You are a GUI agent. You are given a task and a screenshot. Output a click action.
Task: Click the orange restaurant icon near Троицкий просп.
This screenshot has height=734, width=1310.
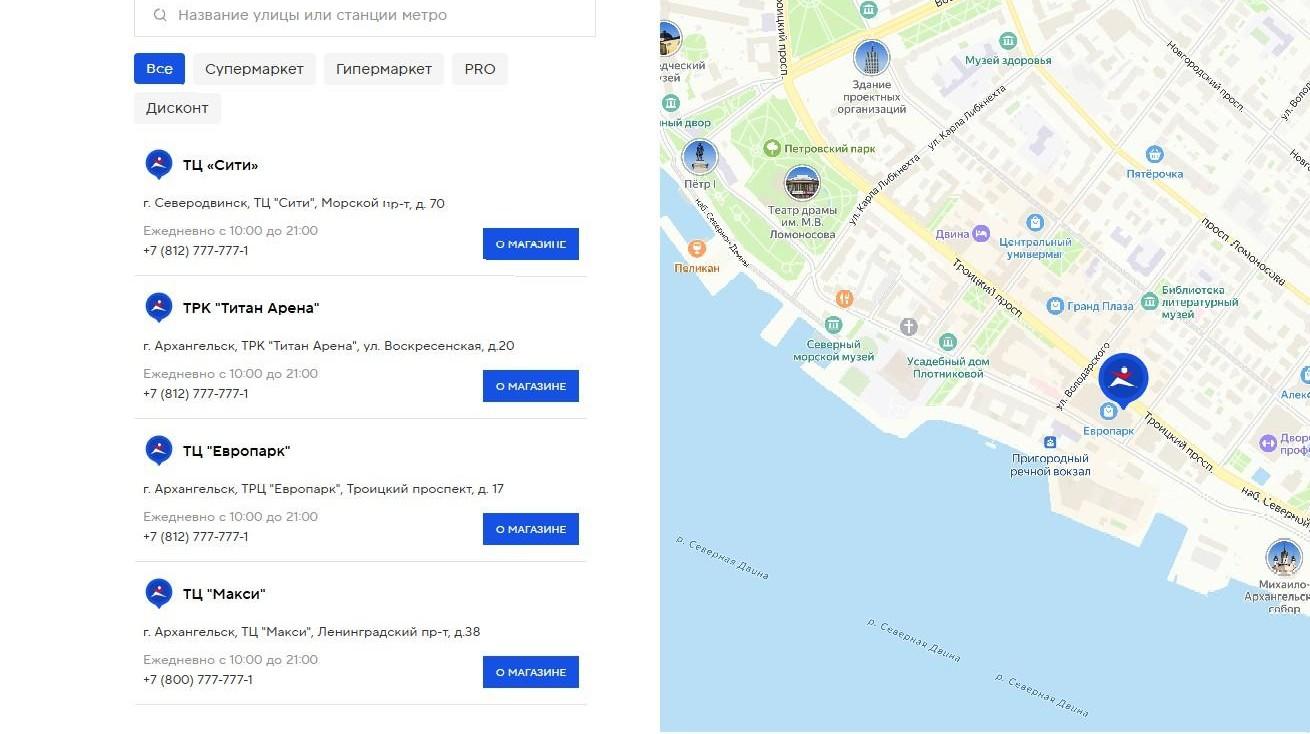[844, 298]
